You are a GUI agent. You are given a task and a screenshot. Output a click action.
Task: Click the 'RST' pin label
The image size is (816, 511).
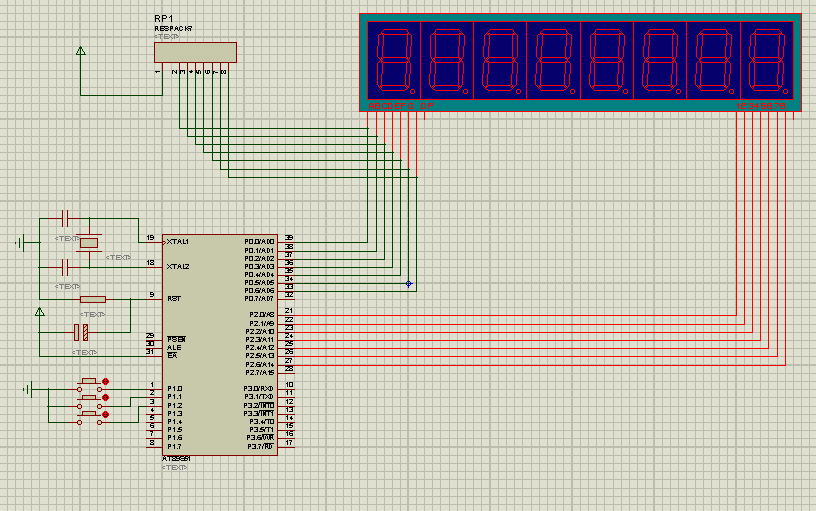pyautogui.click(x=174, y=299)
